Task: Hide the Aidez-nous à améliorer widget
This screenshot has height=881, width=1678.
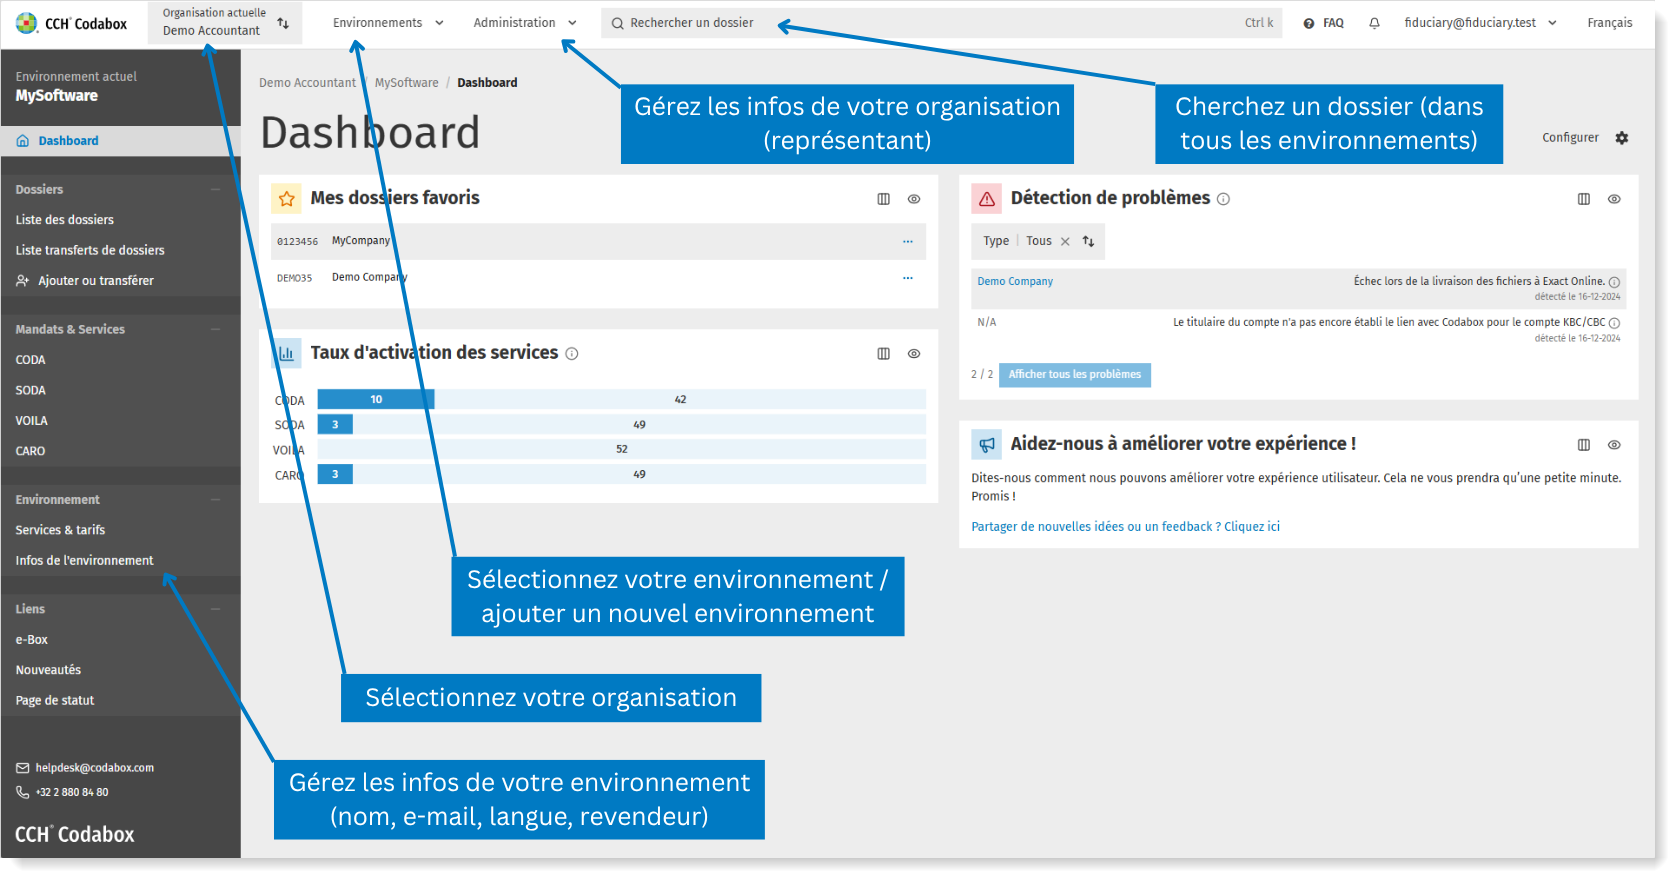Action: pos(1614,445)
